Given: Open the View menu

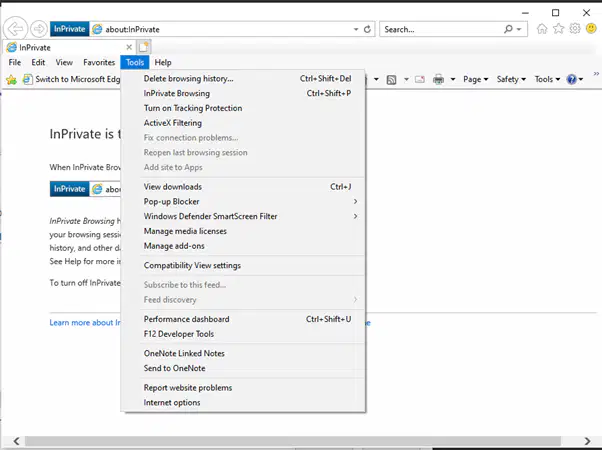Looking at the screenshot, I should (64, 62).
